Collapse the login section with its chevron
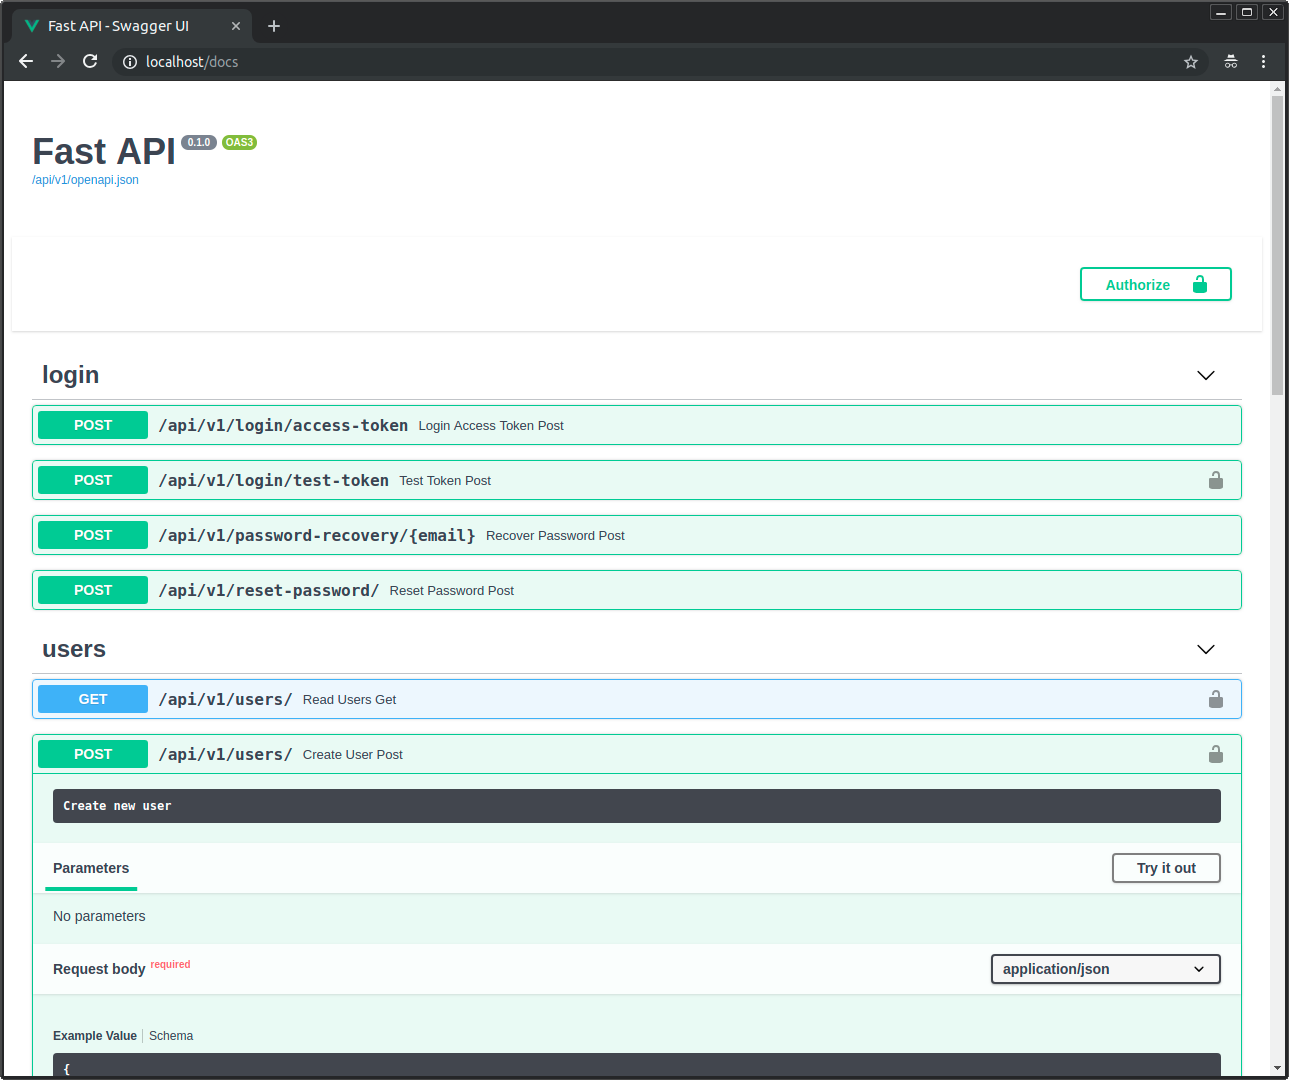 [1205, 375]
